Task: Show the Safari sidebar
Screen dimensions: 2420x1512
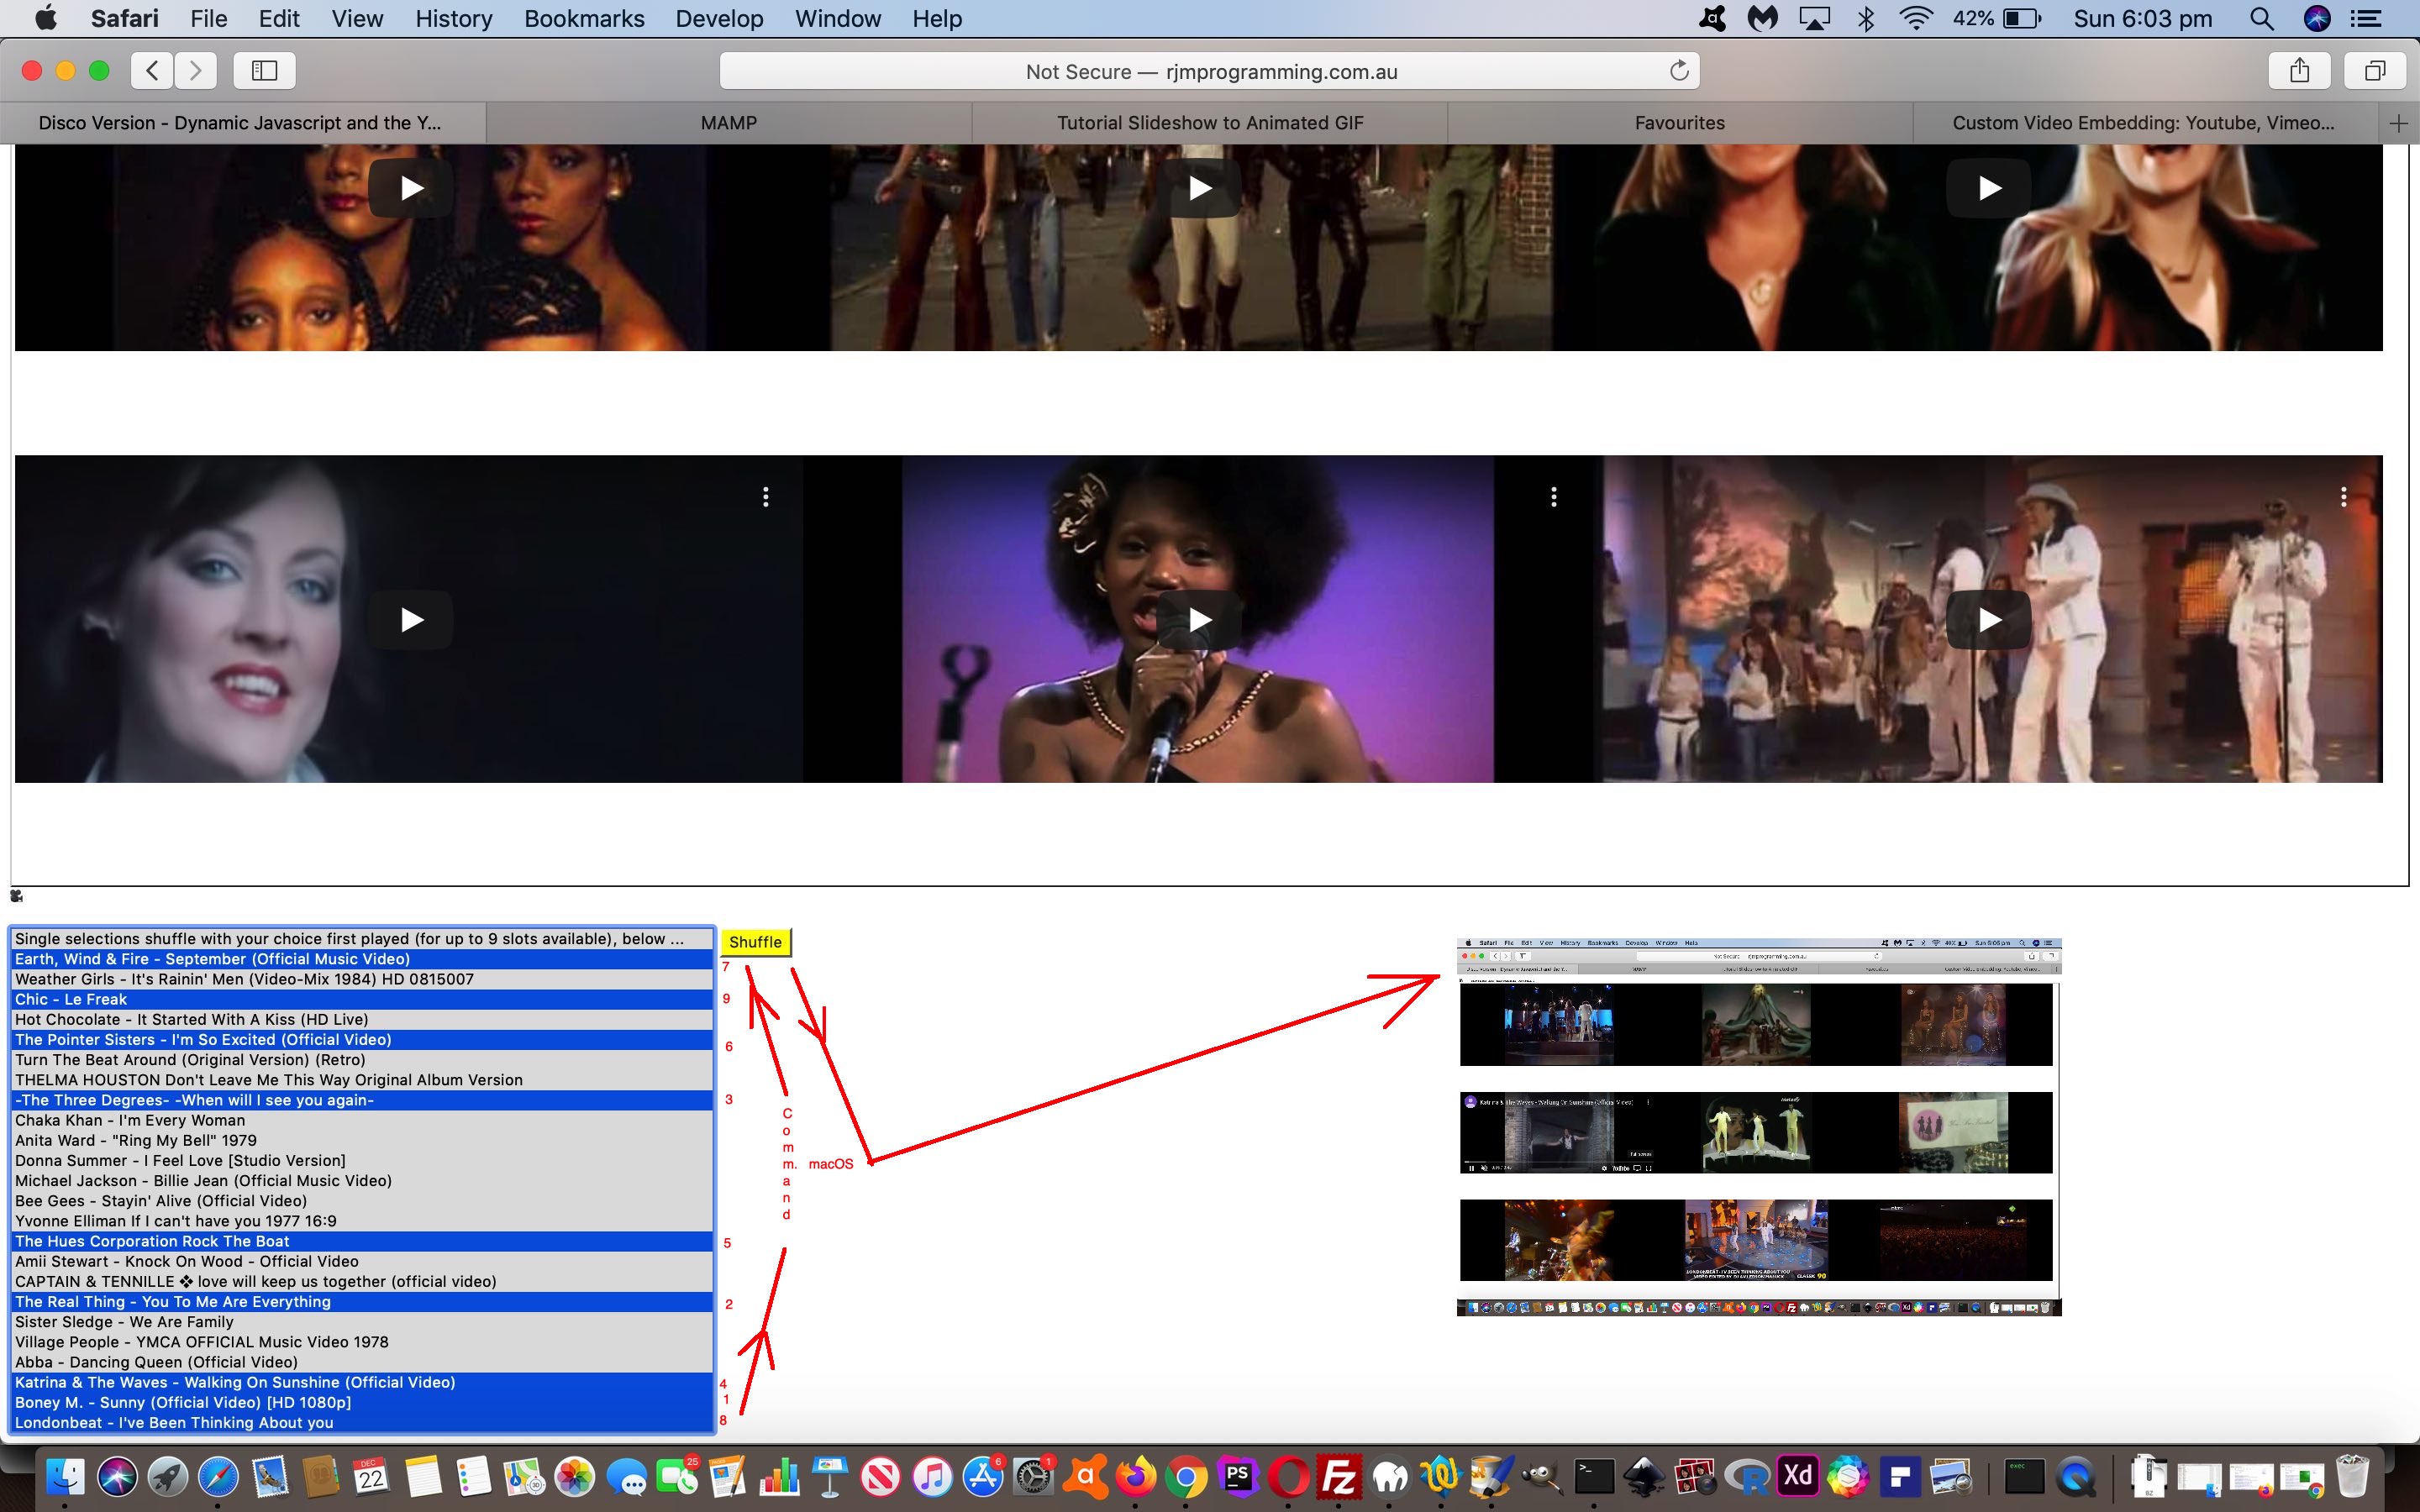Action: click(x=264, y=70)
